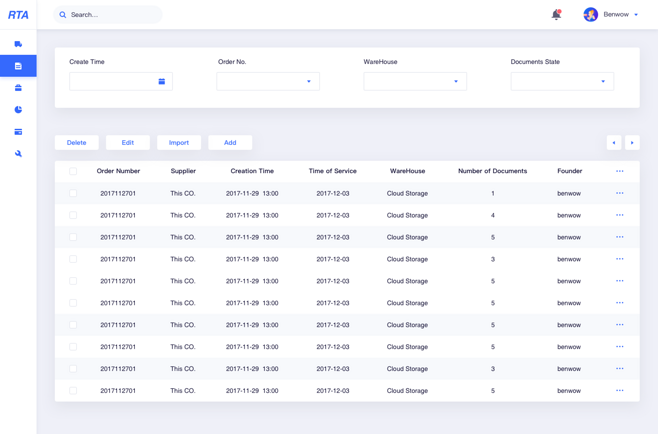Go to the next page arrow
658x434 pixels.
pos(632,143)
